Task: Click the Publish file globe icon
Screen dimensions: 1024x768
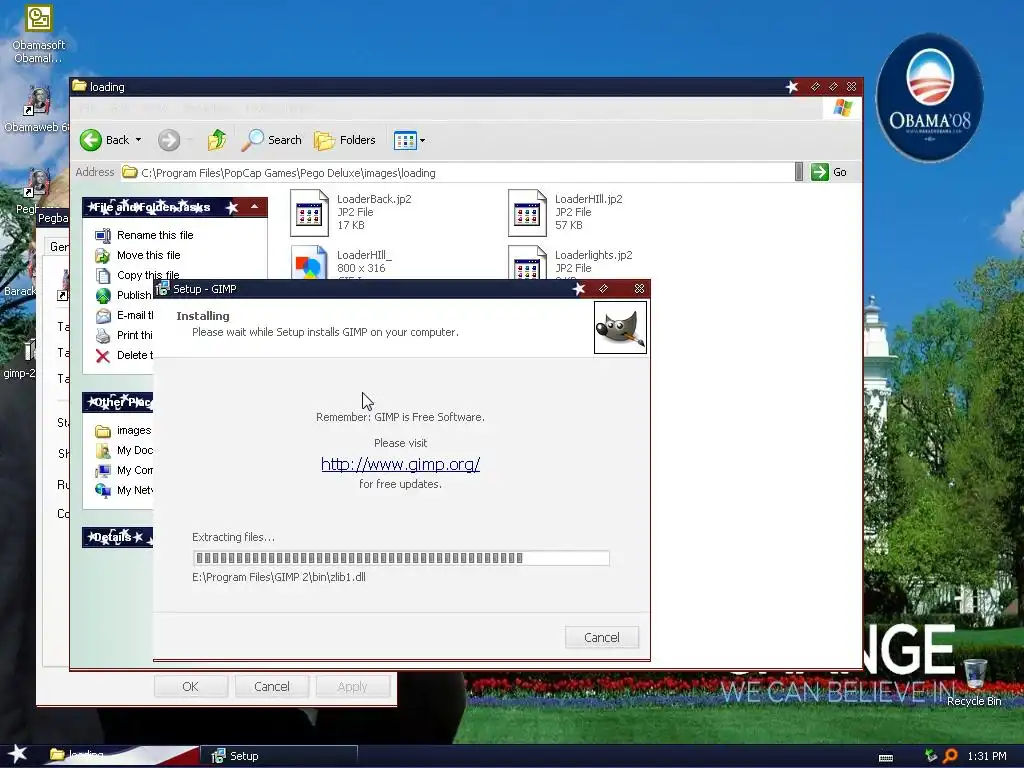Action: tap(103, 296)
